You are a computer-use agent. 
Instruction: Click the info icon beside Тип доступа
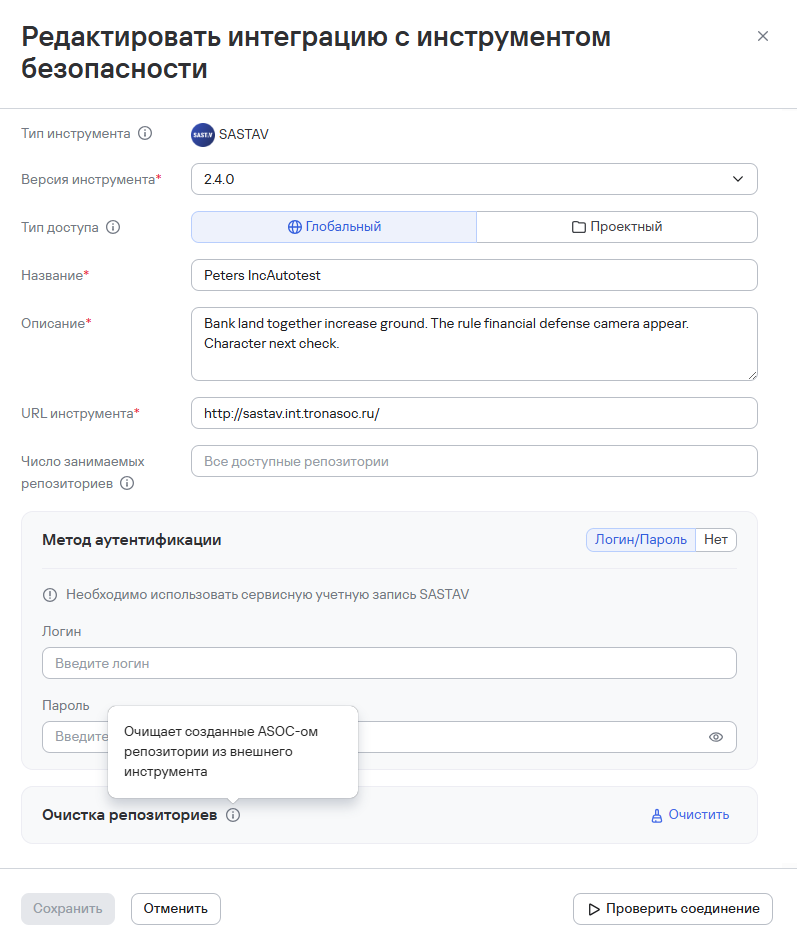click(113, 227)
